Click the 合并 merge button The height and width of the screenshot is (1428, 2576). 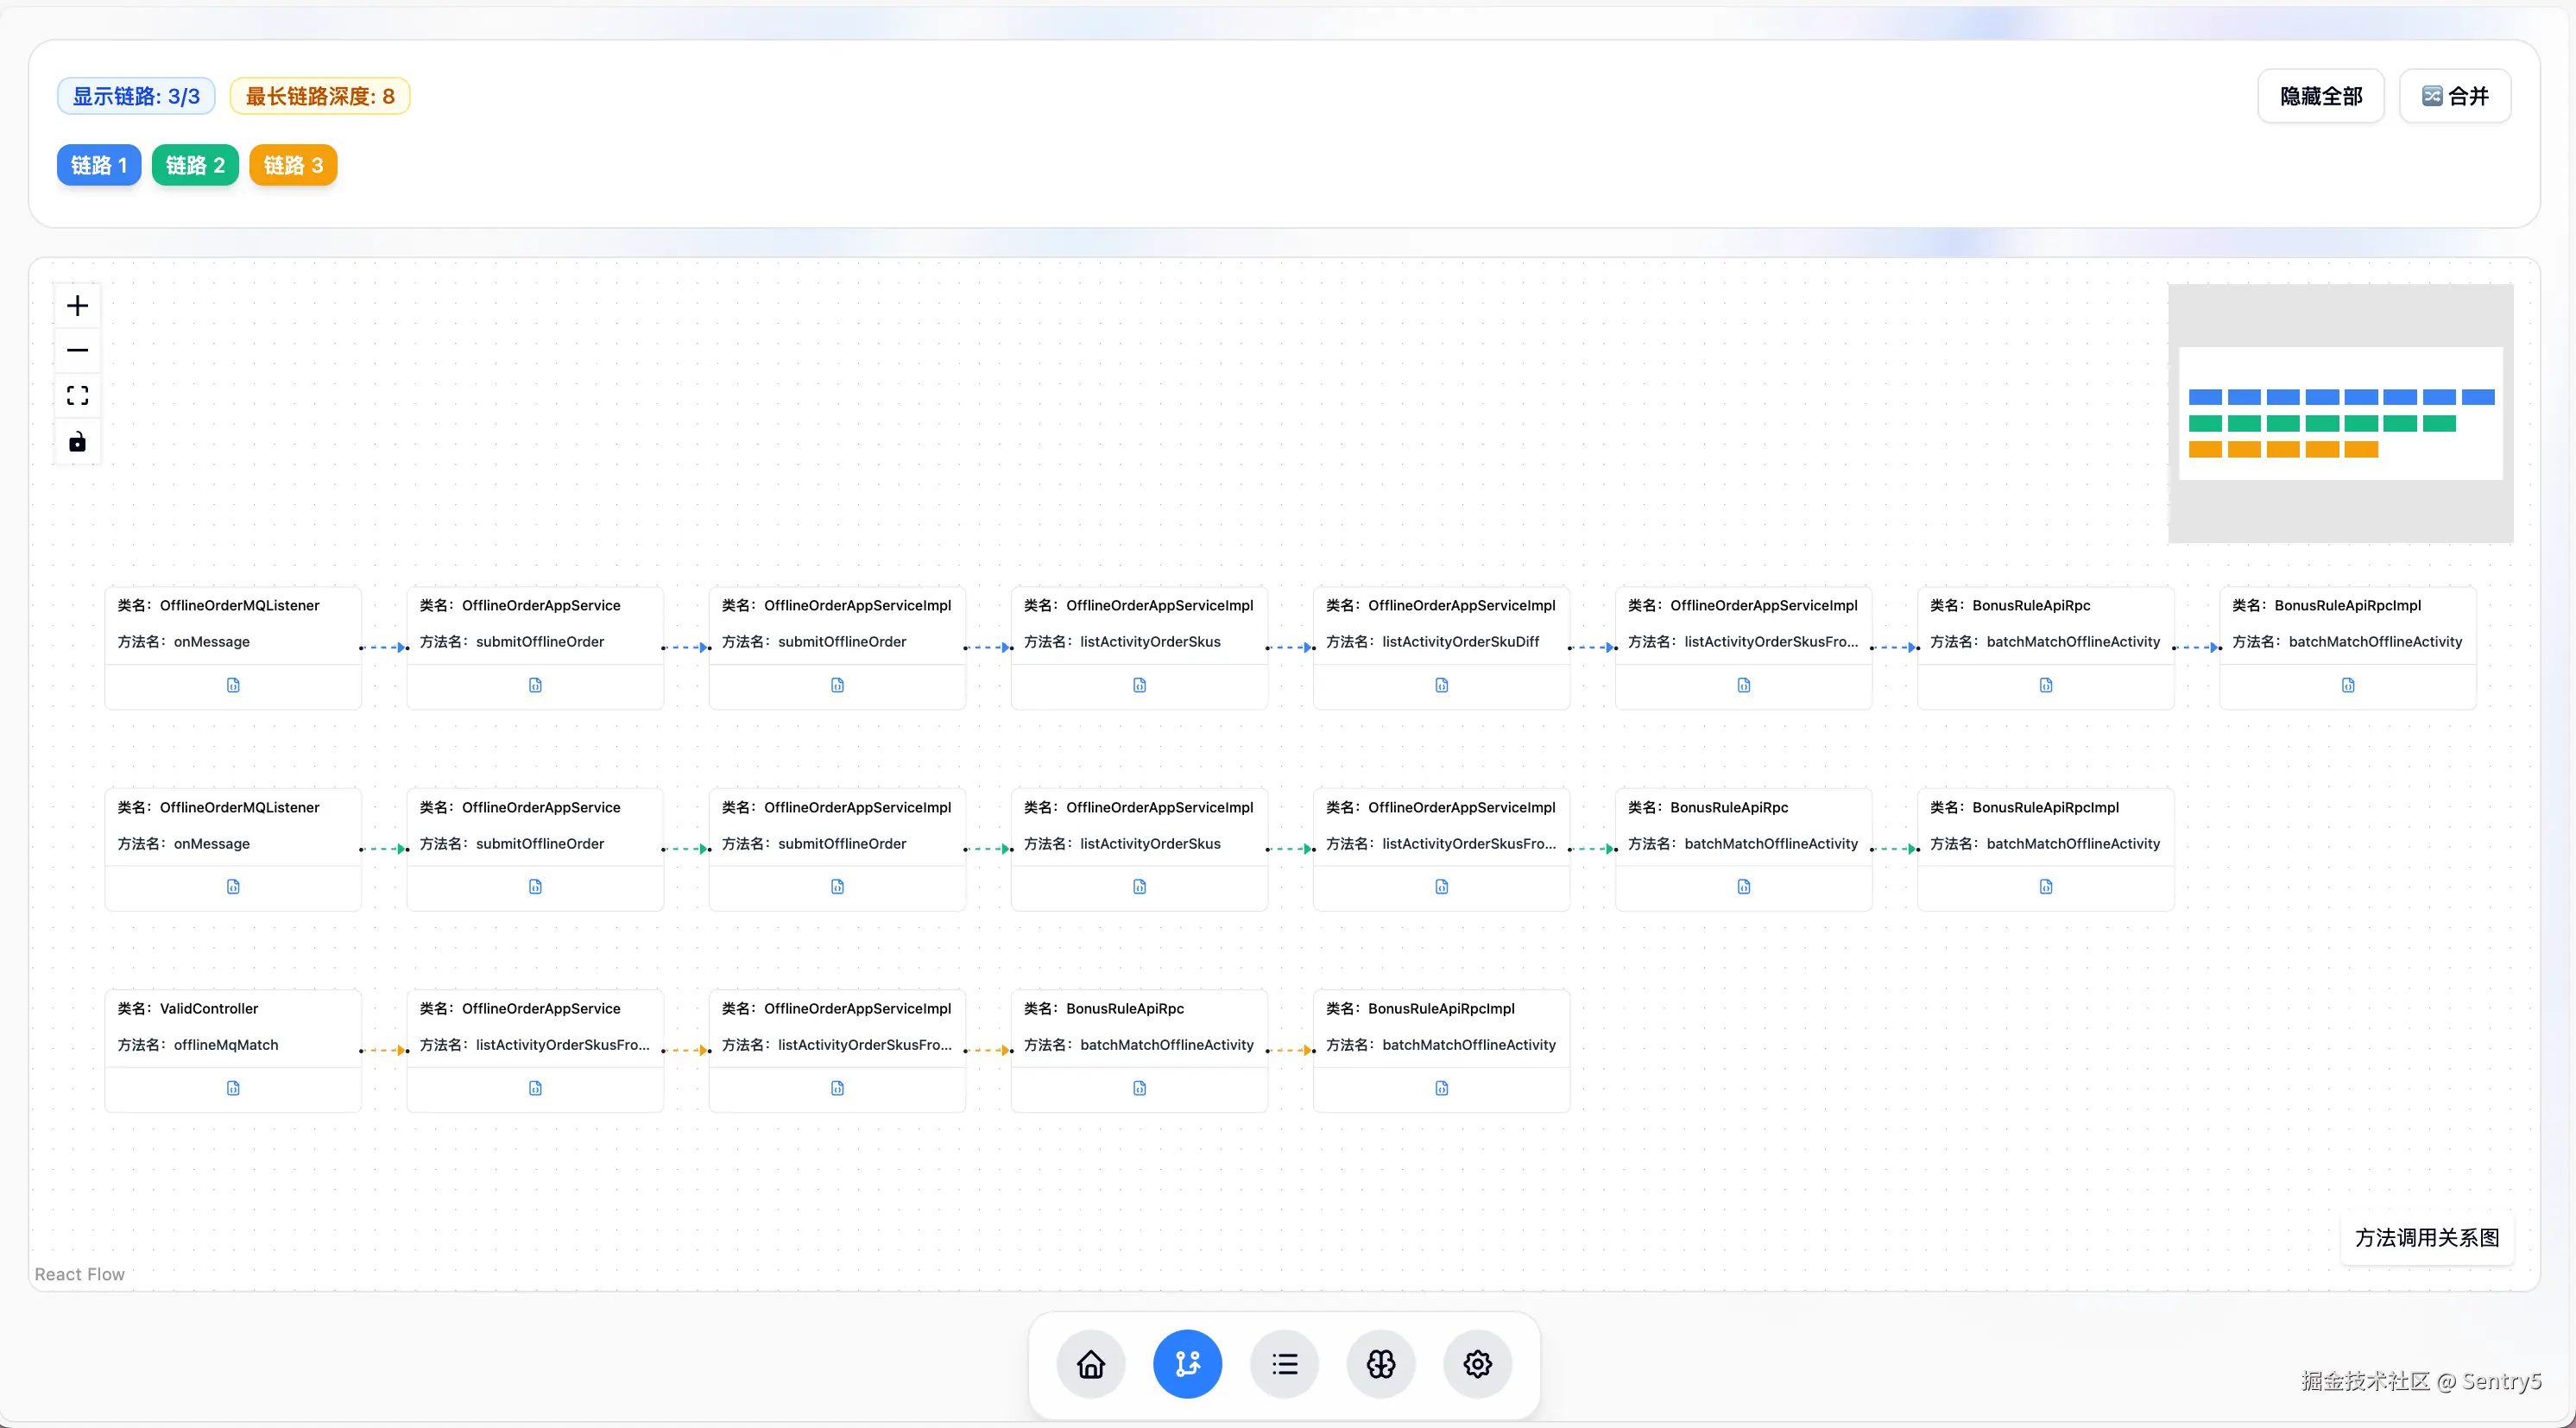pyautogui.click(x=2454, y=96)
